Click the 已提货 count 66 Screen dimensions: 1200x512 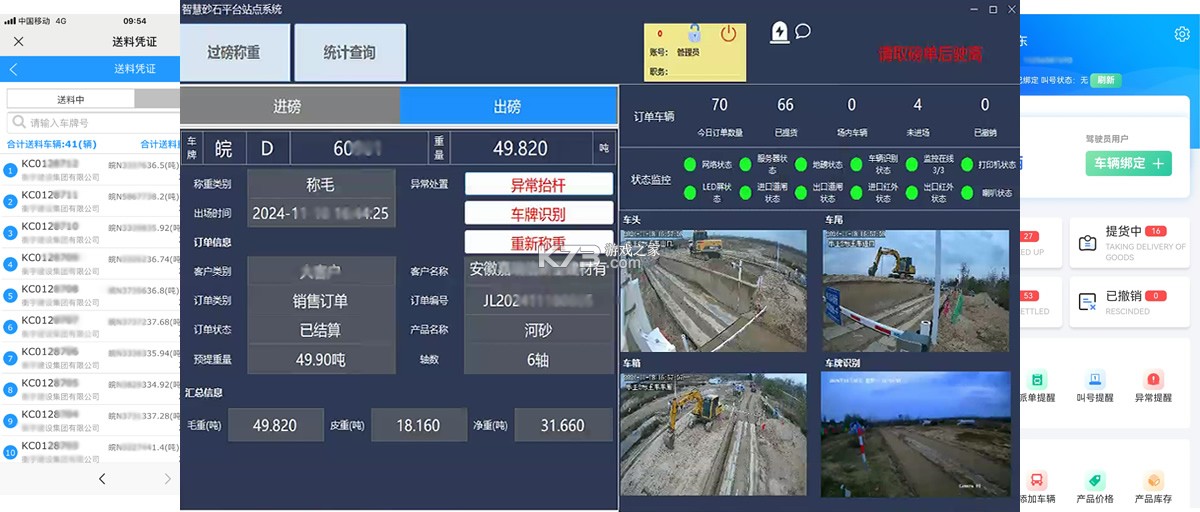point(785,105)
